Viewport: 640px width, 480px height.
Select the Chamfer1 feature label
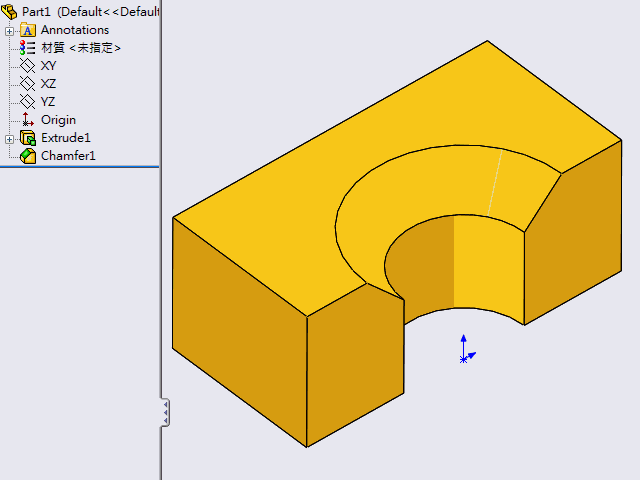tap(68, 156)
